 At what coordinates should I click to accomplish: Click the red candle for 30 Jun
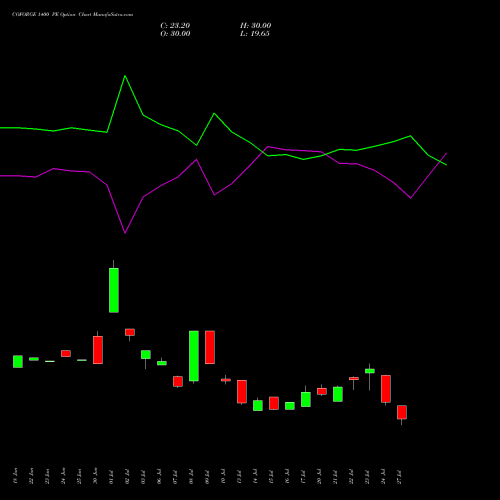98,350
